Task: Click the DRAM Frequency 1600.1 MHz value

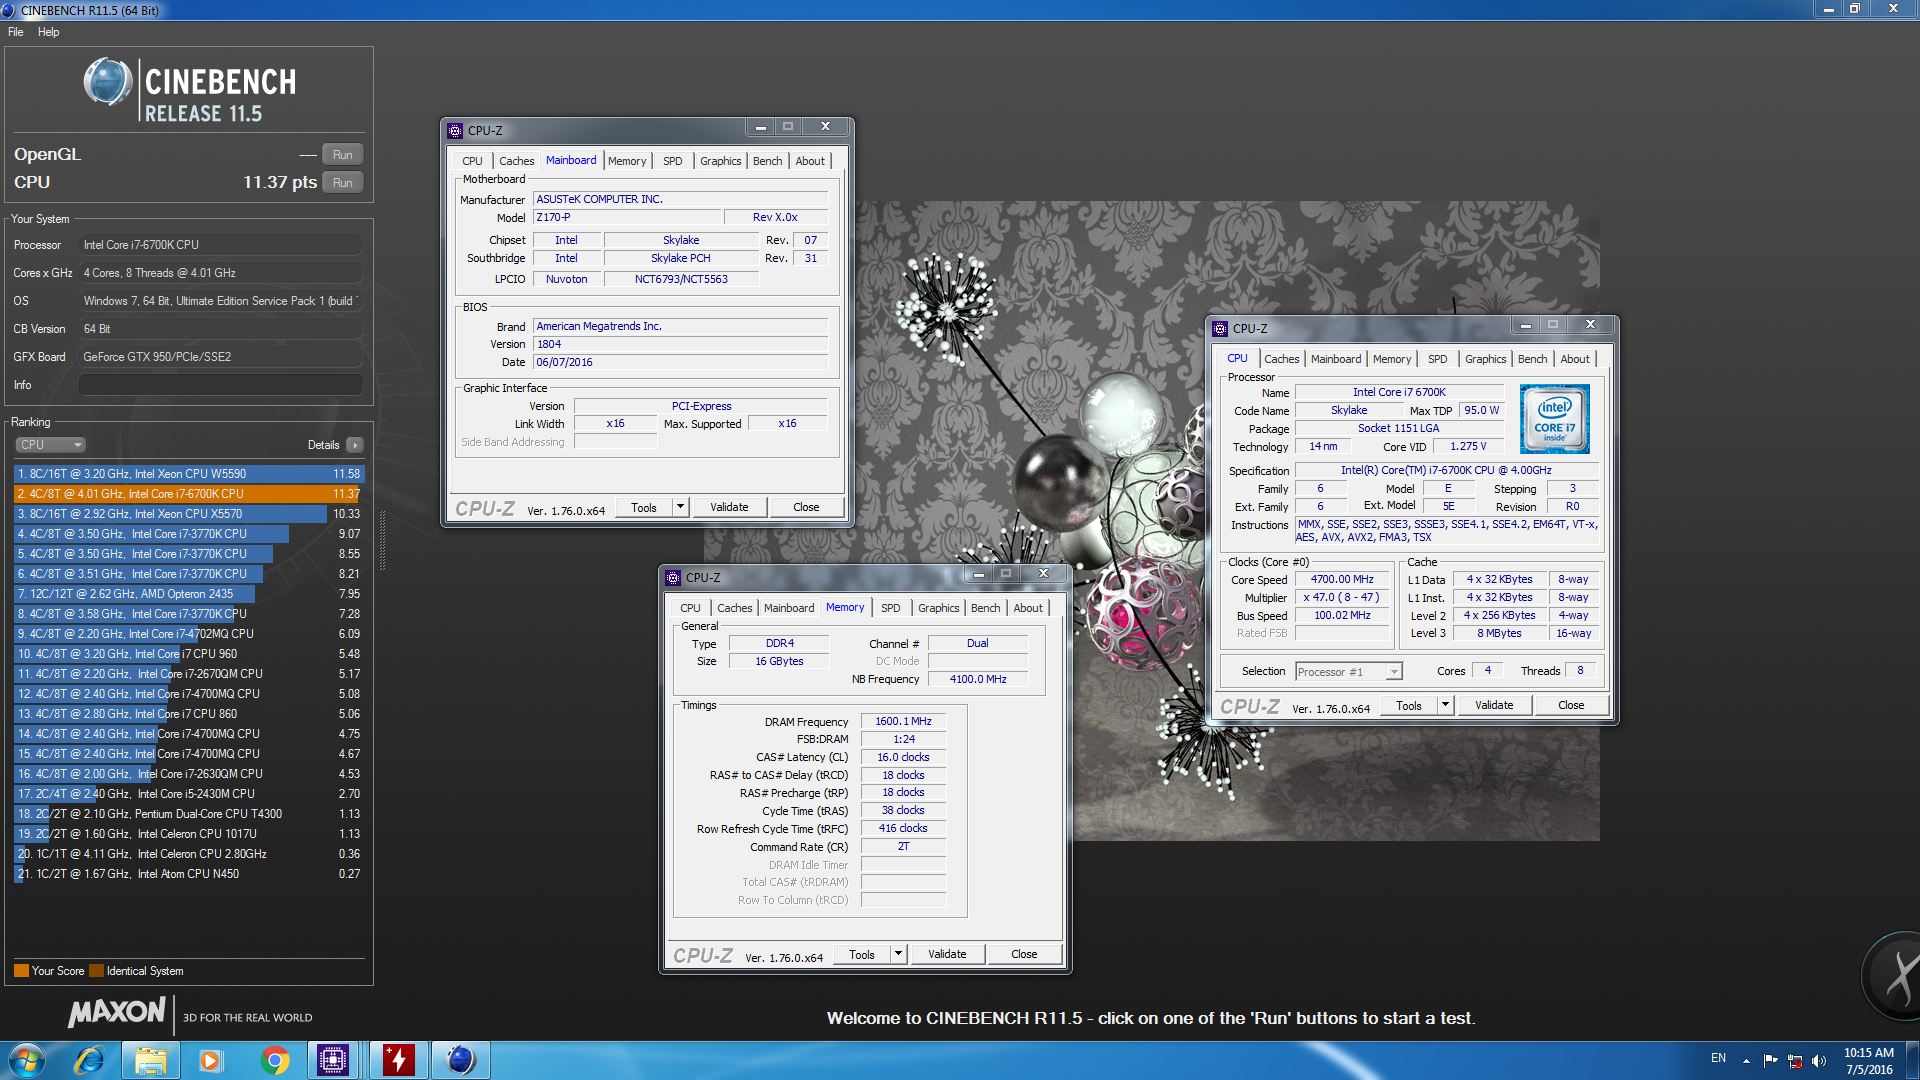Action: coord(903,721)
